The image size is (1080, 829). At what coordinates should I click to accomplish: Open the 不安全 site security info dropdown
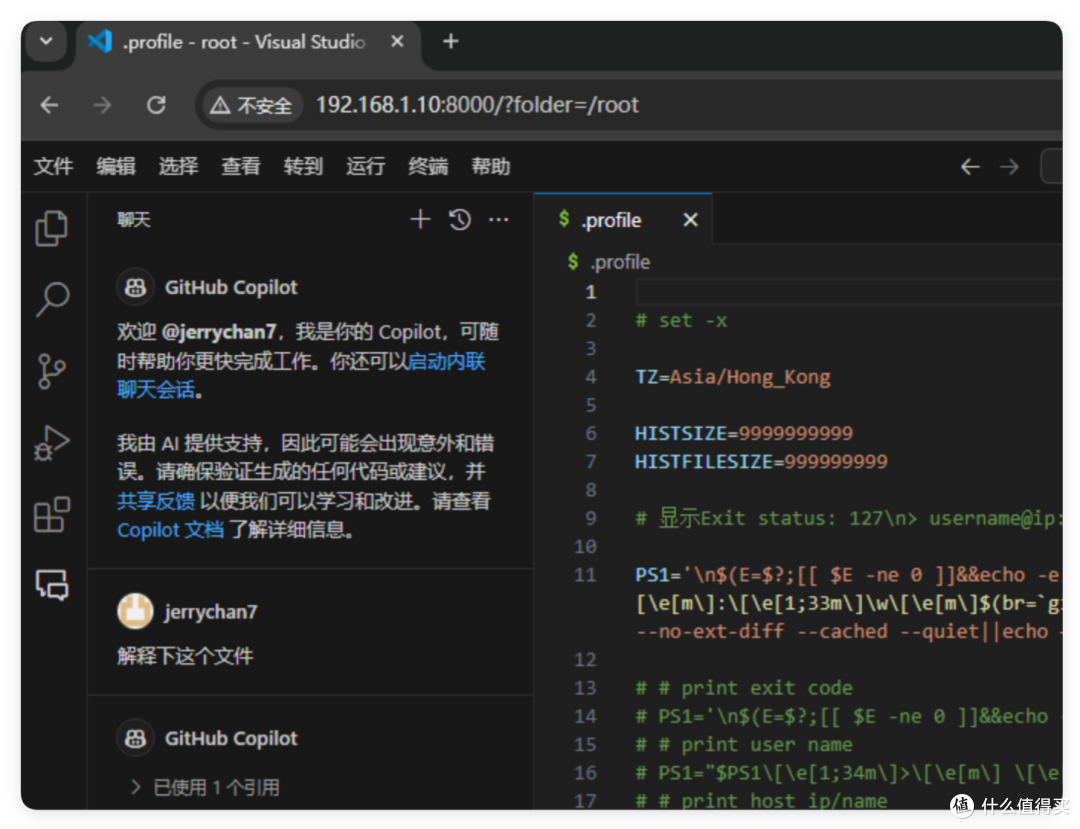pyautogui.click(x=252, y=105)
